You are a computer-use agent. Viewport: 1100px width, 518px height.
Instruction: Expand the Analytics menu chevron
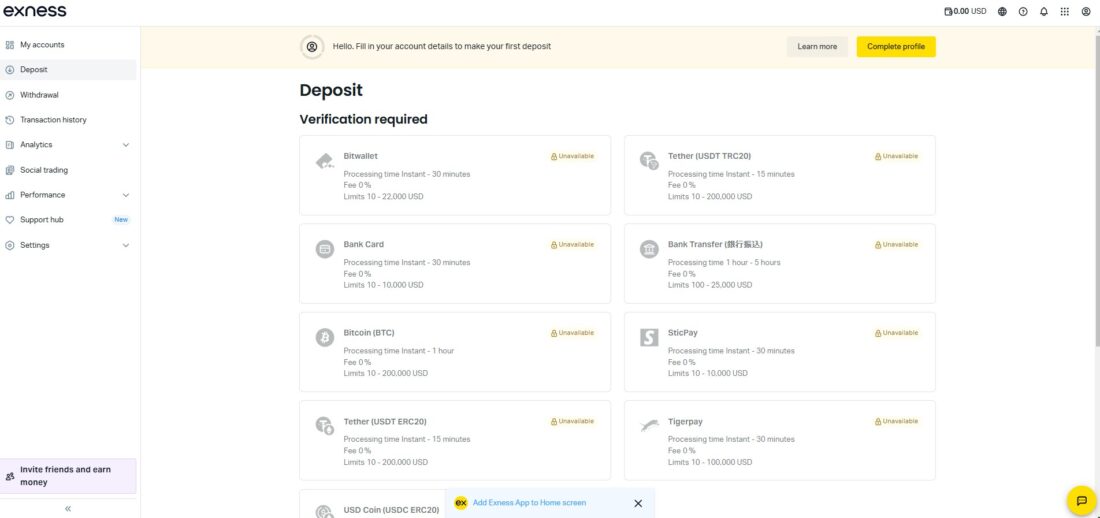pyautogui.click(x=126, y=145)
